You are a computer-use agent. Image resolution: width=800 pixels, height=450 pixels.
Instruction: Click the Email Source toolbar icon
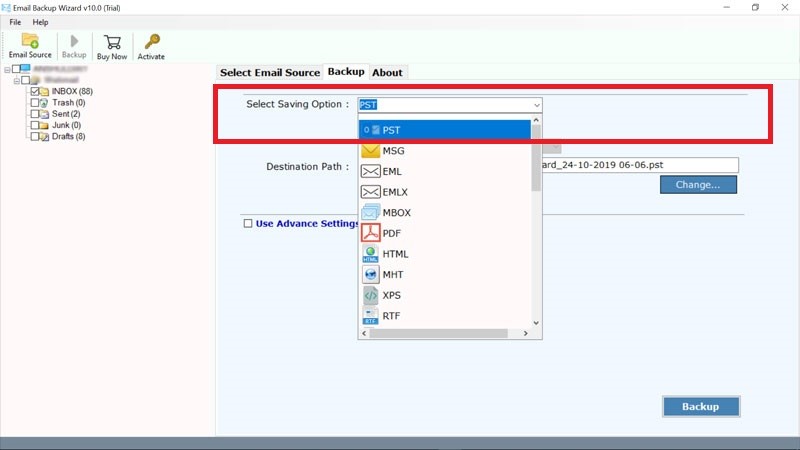pyautogui.click(x=30, y=45)
